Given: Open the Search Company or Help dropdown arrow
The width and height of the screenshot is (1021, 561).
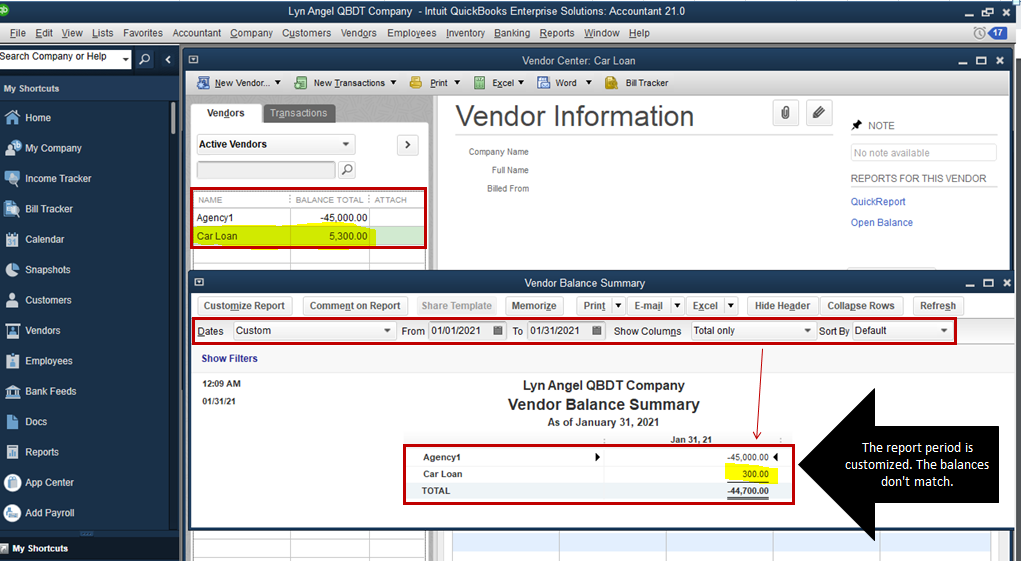Looking at the screenshot, I should 126,59.
